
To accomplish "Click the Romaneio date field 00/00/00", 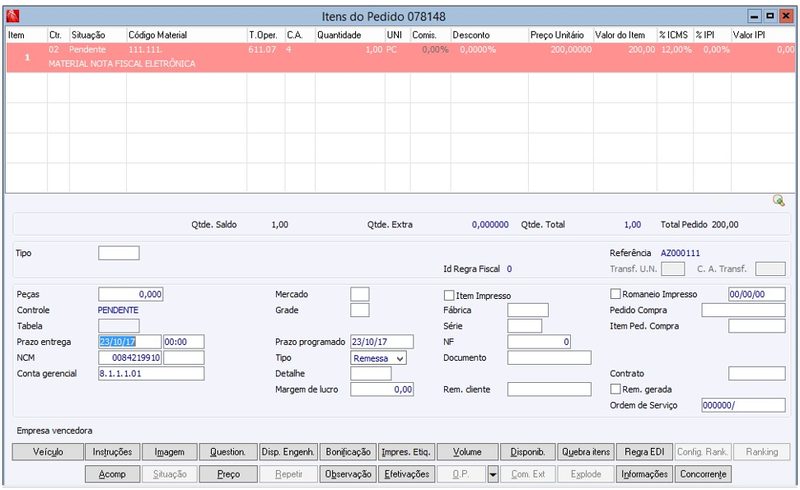I will 757,294.
